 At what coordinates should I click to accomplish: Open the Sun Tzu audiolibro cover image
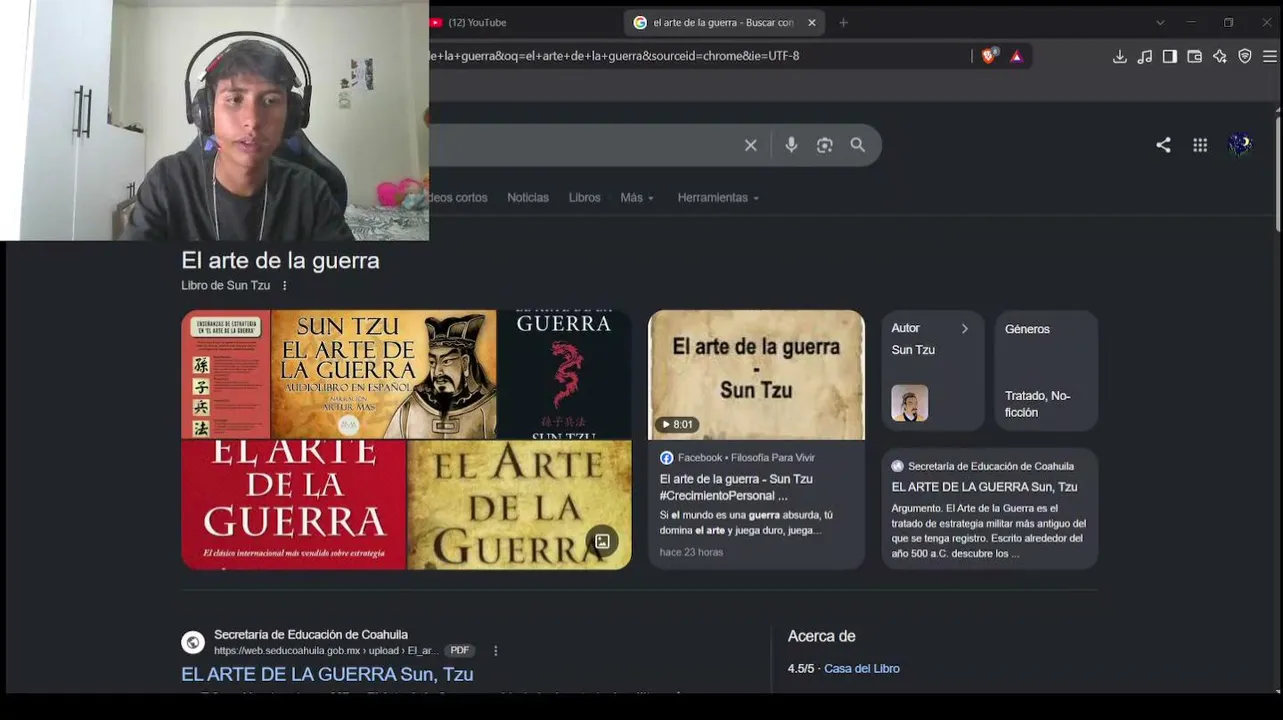click(383, 375)
